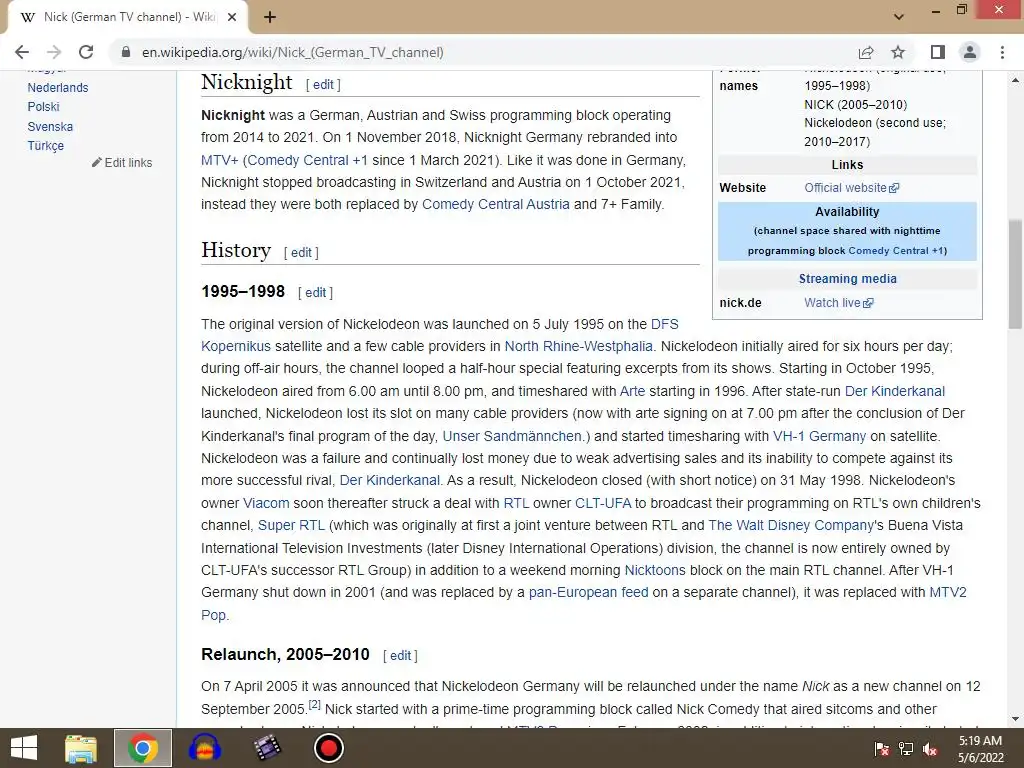The height and width of the screenshot is (768, 1024).
Task: Open the Comedy Central Austria link
Action: tap(496, 204)
